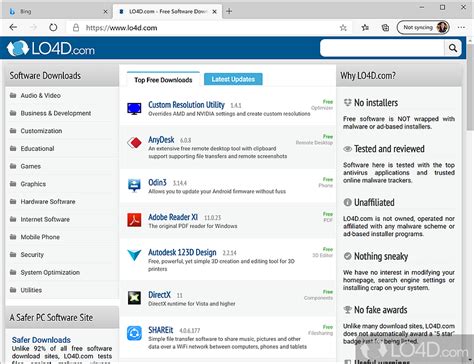Click the LO4D.com globe logo
This screenshot has width=474, height=364.
click(x=18, y=49)
